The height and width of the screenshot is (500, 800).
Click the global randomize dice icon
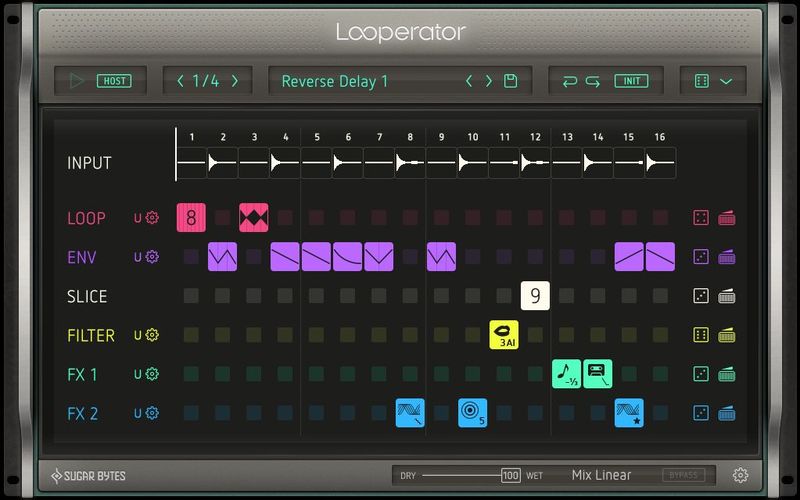point(702,81)
